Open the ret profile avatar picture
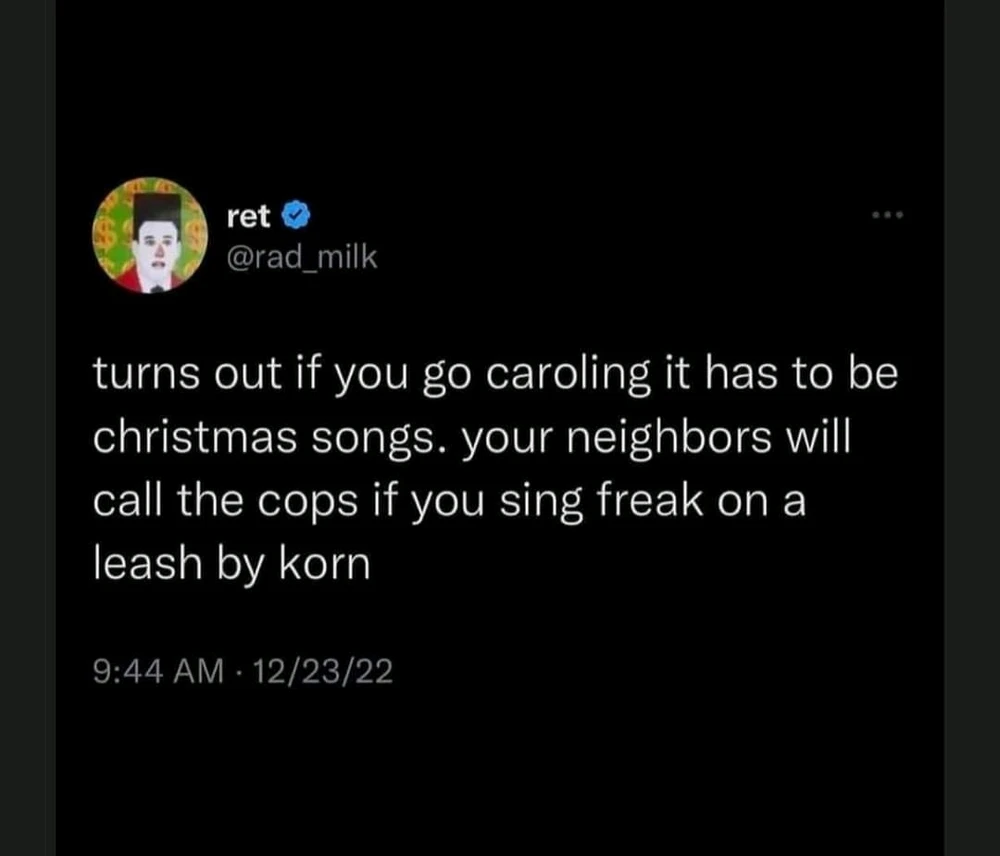The width and height of the screenshot is (1000, 856). tap(150, 235)
